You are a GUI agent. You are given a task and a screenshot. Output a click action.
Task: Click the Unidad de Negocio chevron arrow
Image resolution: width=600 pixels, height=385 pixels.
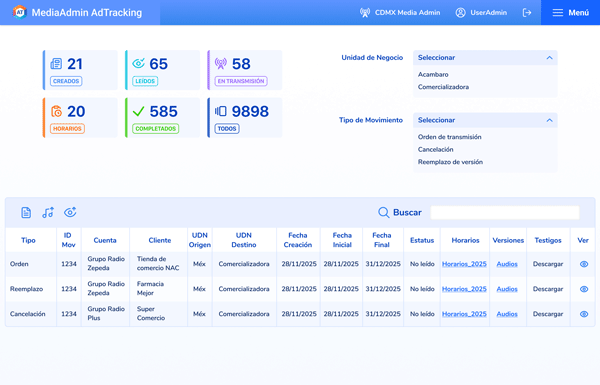(549, 58)
